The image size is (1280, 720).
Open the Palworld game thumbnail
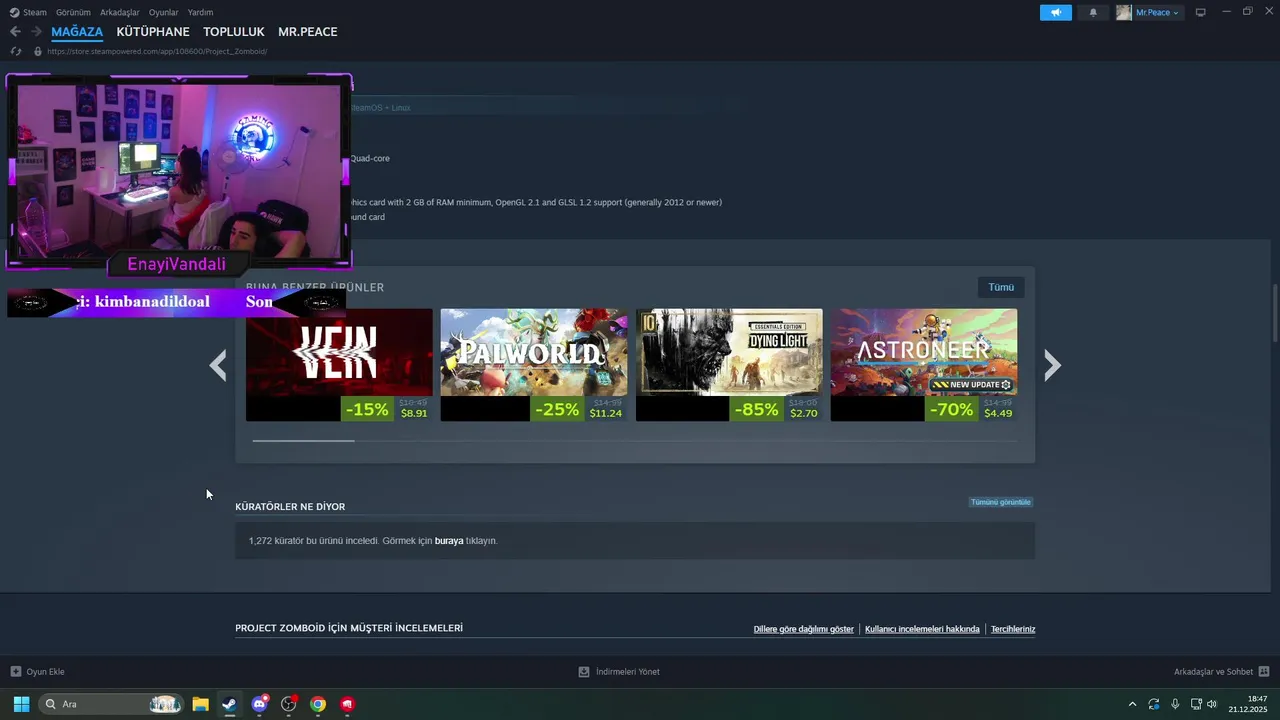pos(534,352)
